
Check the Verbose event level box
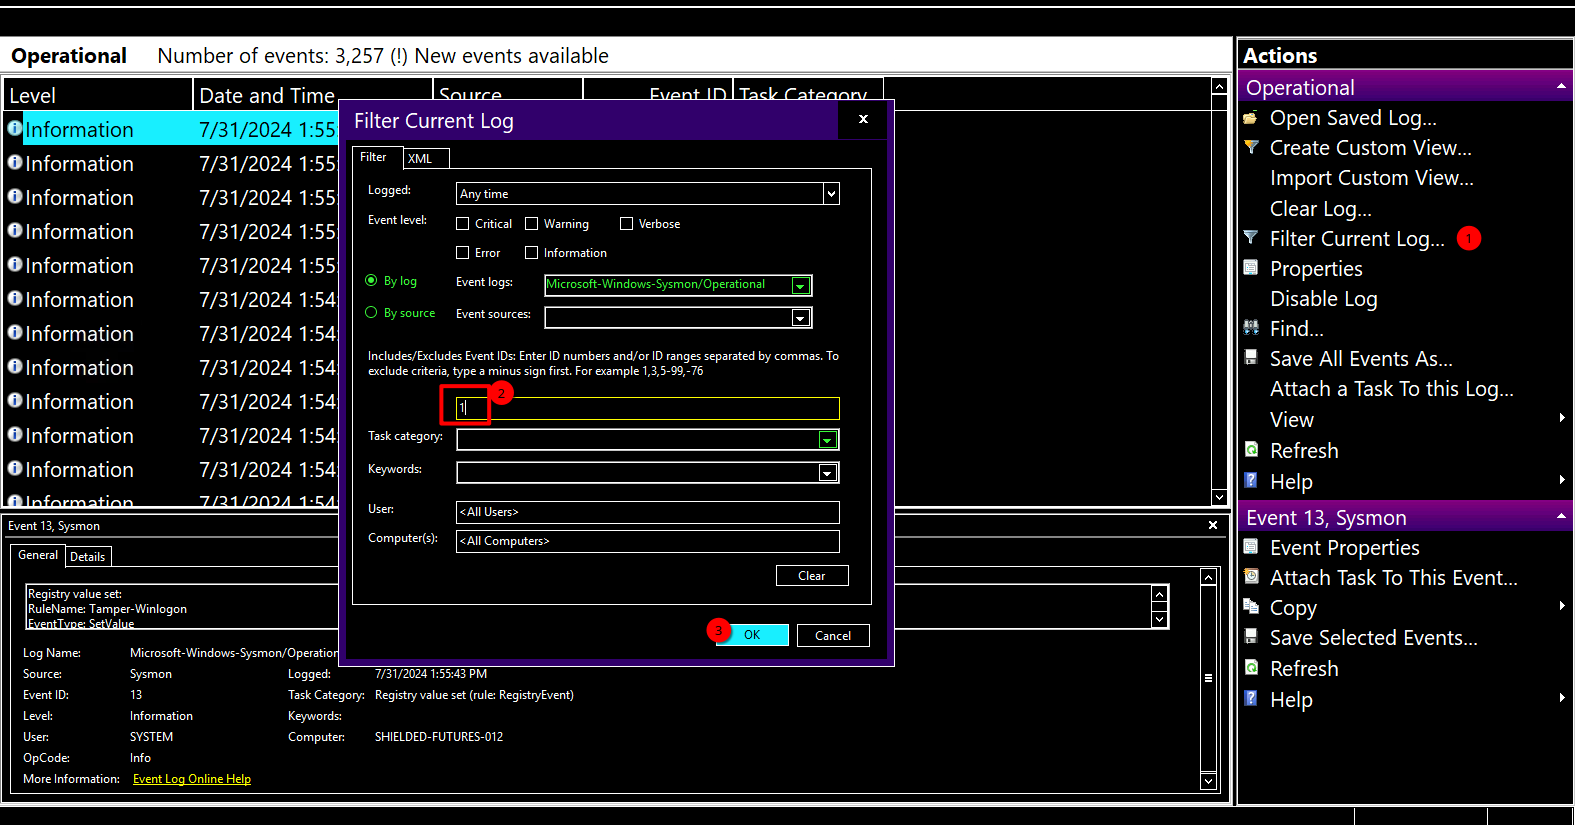(x=626, y=224)
